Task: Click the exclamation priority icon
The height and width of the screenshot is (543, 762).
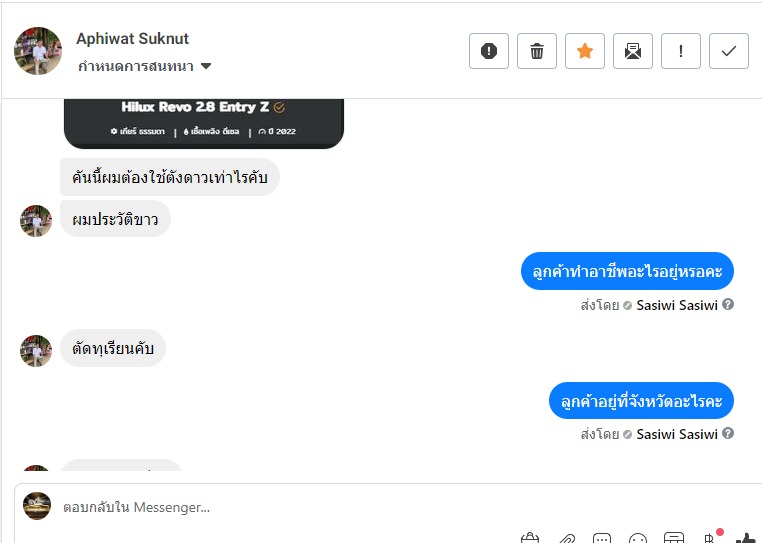Action: point(681,51)
